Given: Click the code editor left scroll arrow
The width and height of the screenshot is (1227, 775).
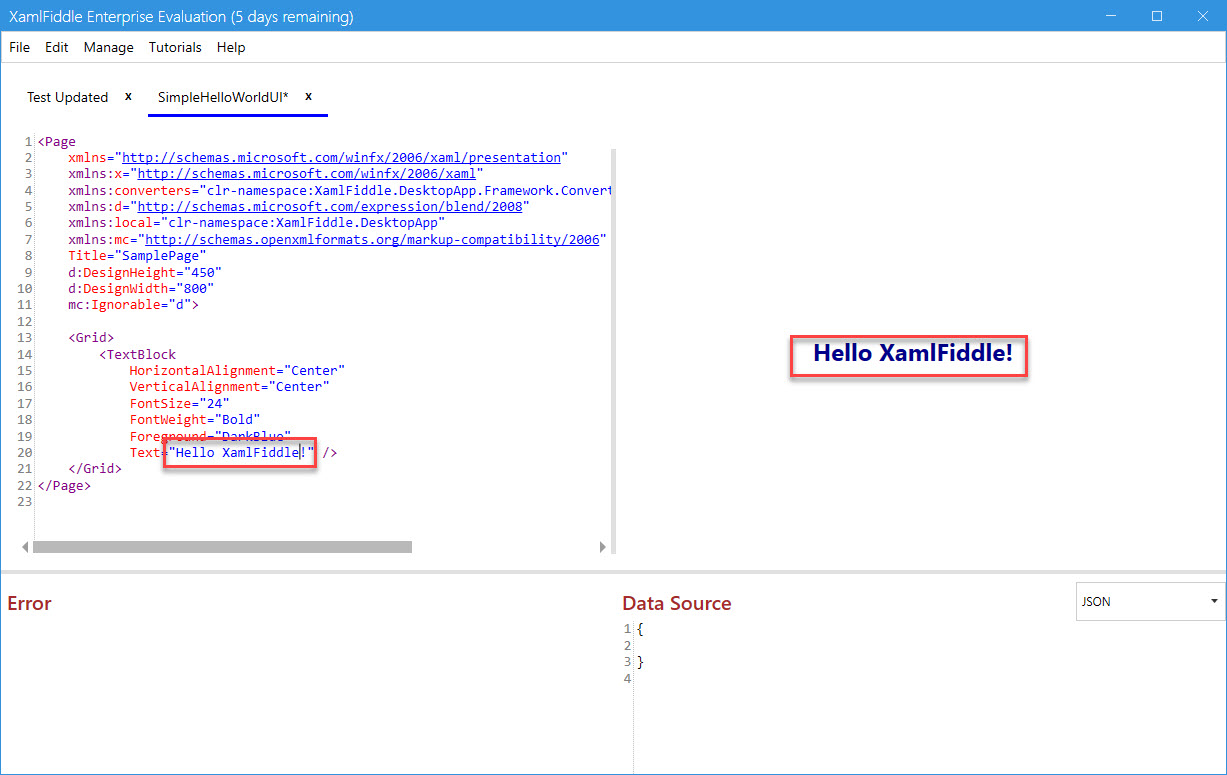Looking at the screenshot, I should (26, 547).
